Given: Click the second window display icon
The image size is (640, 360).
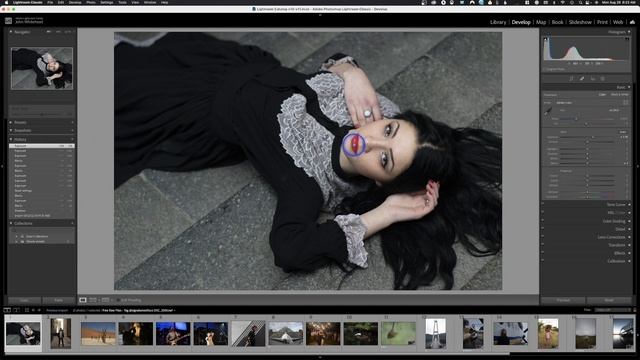Looking at the screenshot, I should [16, 310].
